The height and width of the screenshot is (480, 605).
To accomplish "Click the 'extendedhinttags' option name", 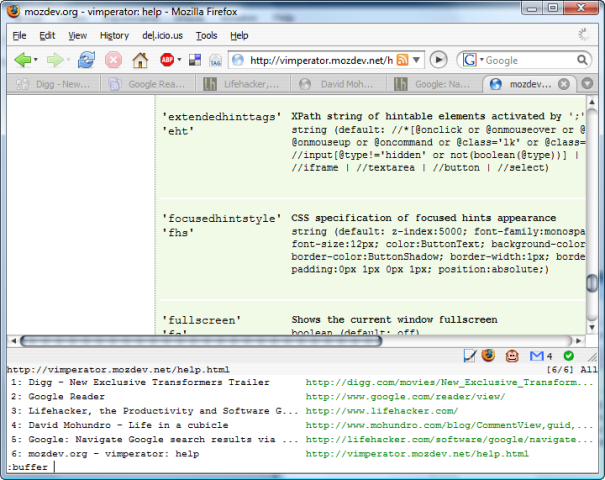I will pos(221,117).
